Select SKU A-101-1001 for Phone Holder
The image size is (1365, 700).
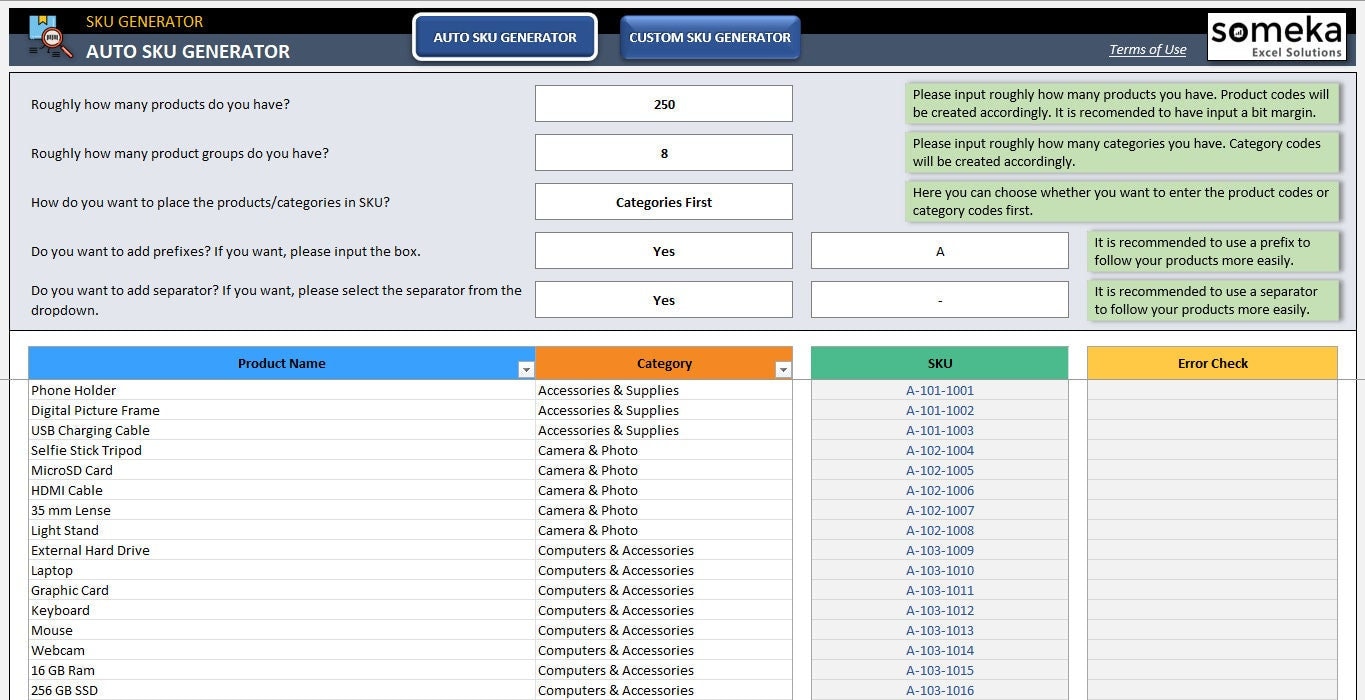coord(939,390)
